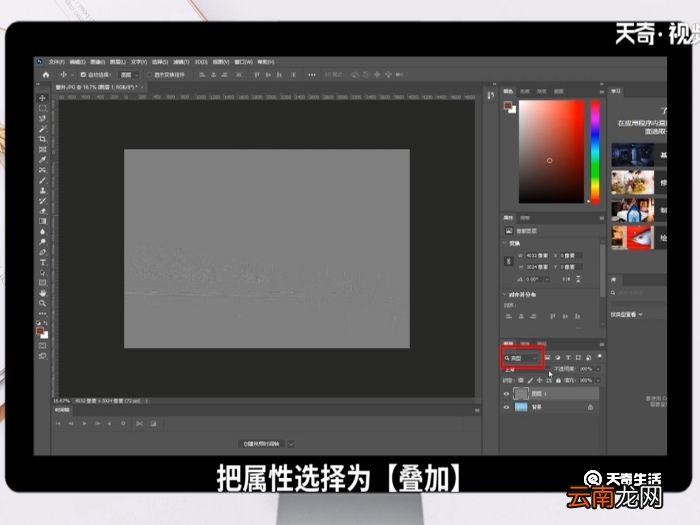This screenshot has width=700, height=525.
Task: Hide the Background layer eye icon
Action: (506, 407)
